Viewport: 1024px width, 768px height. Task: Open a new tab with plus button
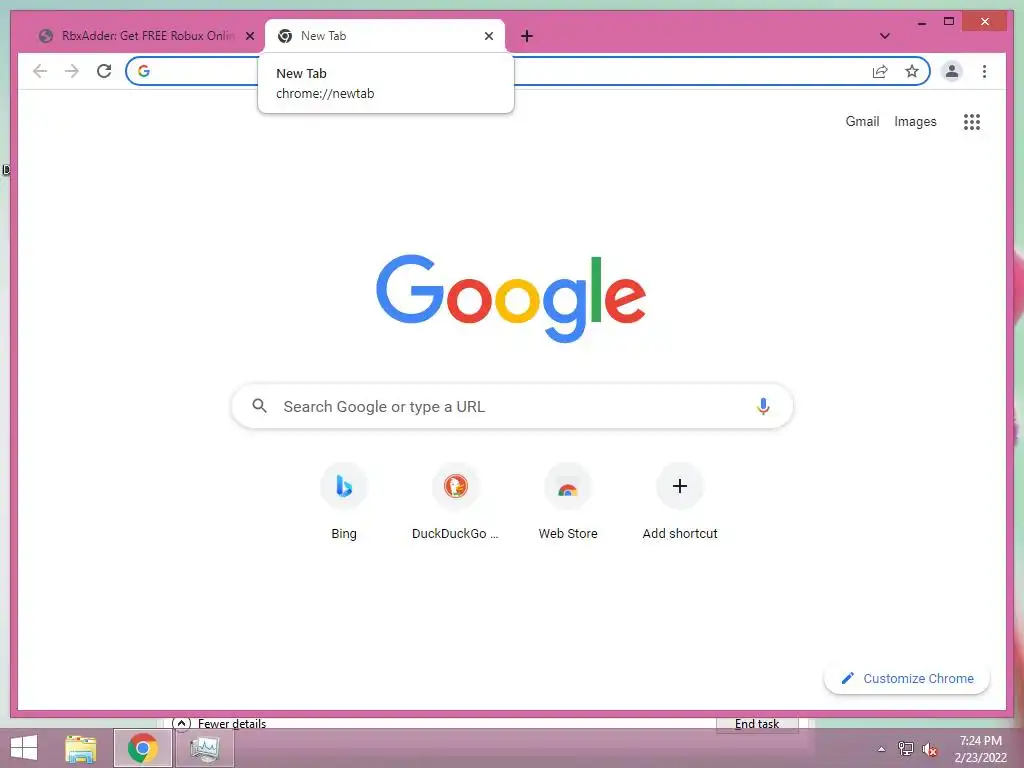[527, 36]
